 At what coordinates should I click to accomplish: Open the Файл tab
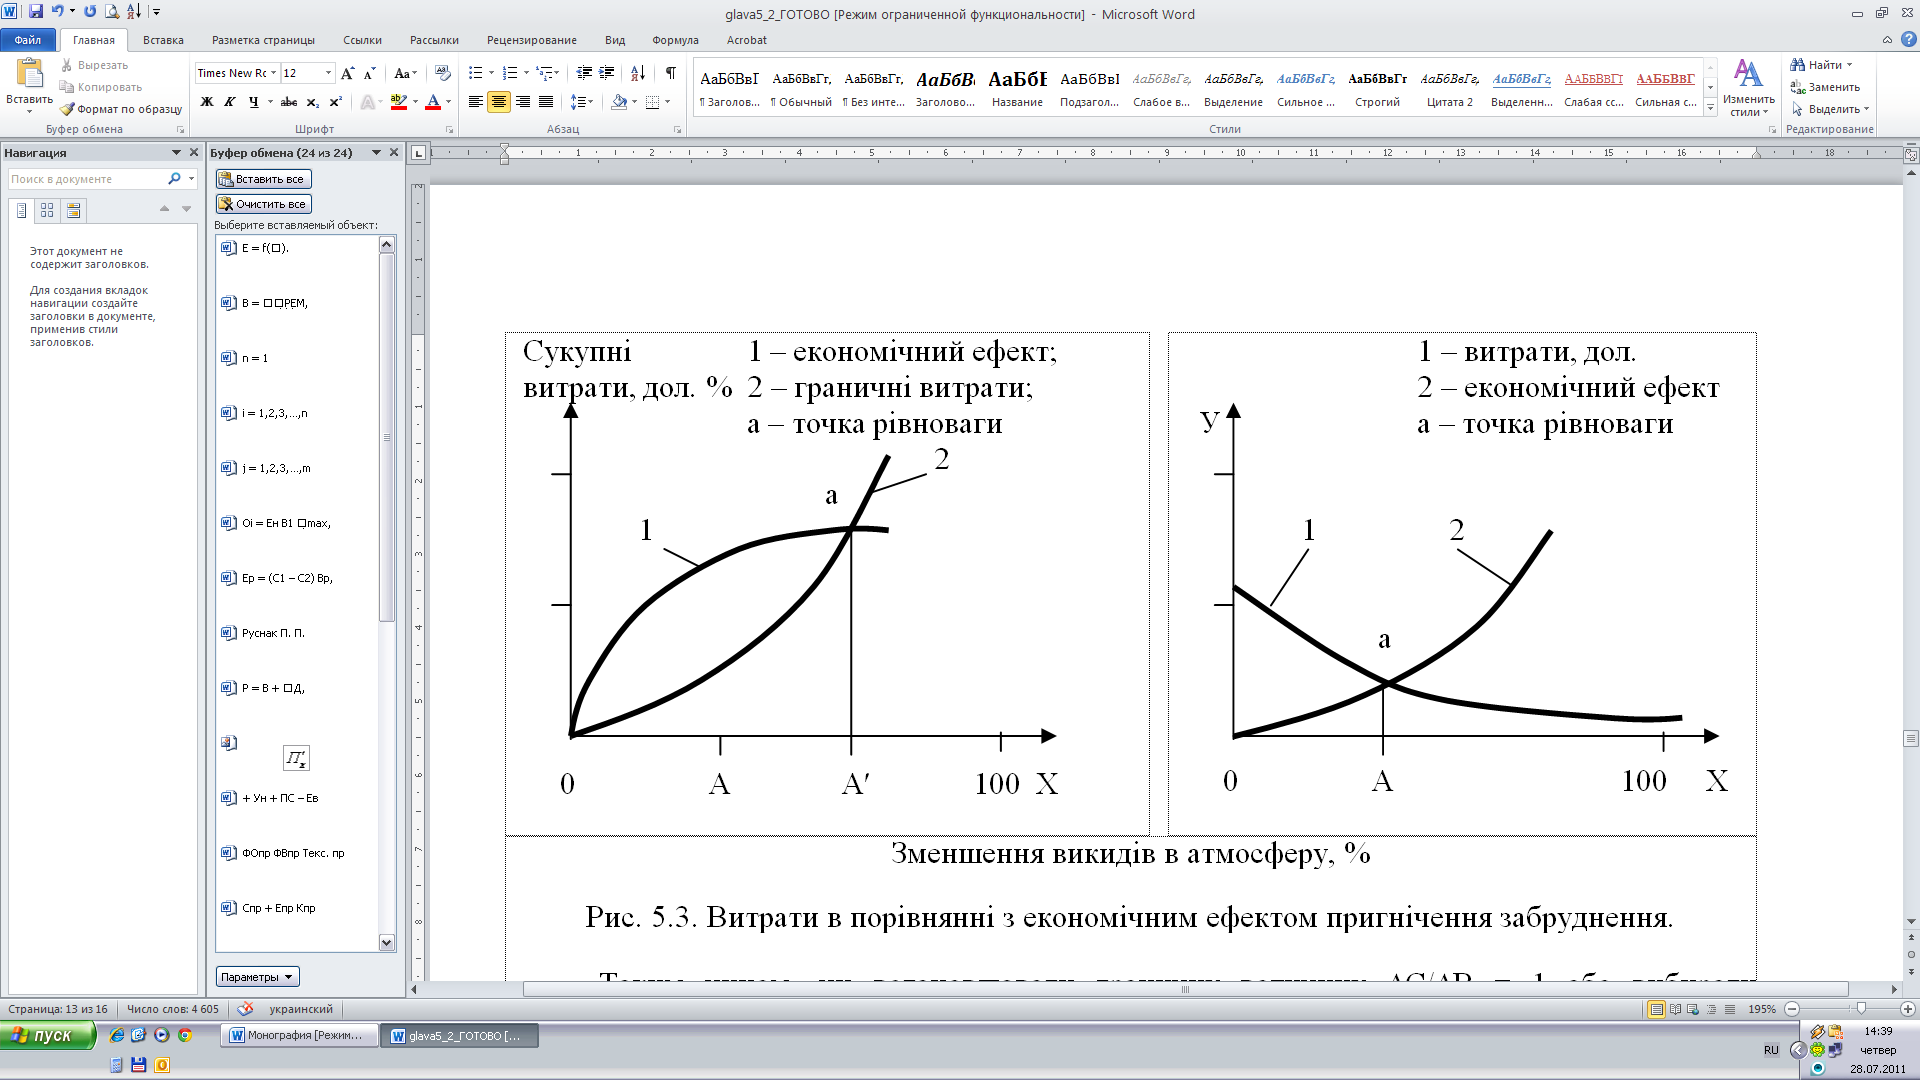pos(28,40)
